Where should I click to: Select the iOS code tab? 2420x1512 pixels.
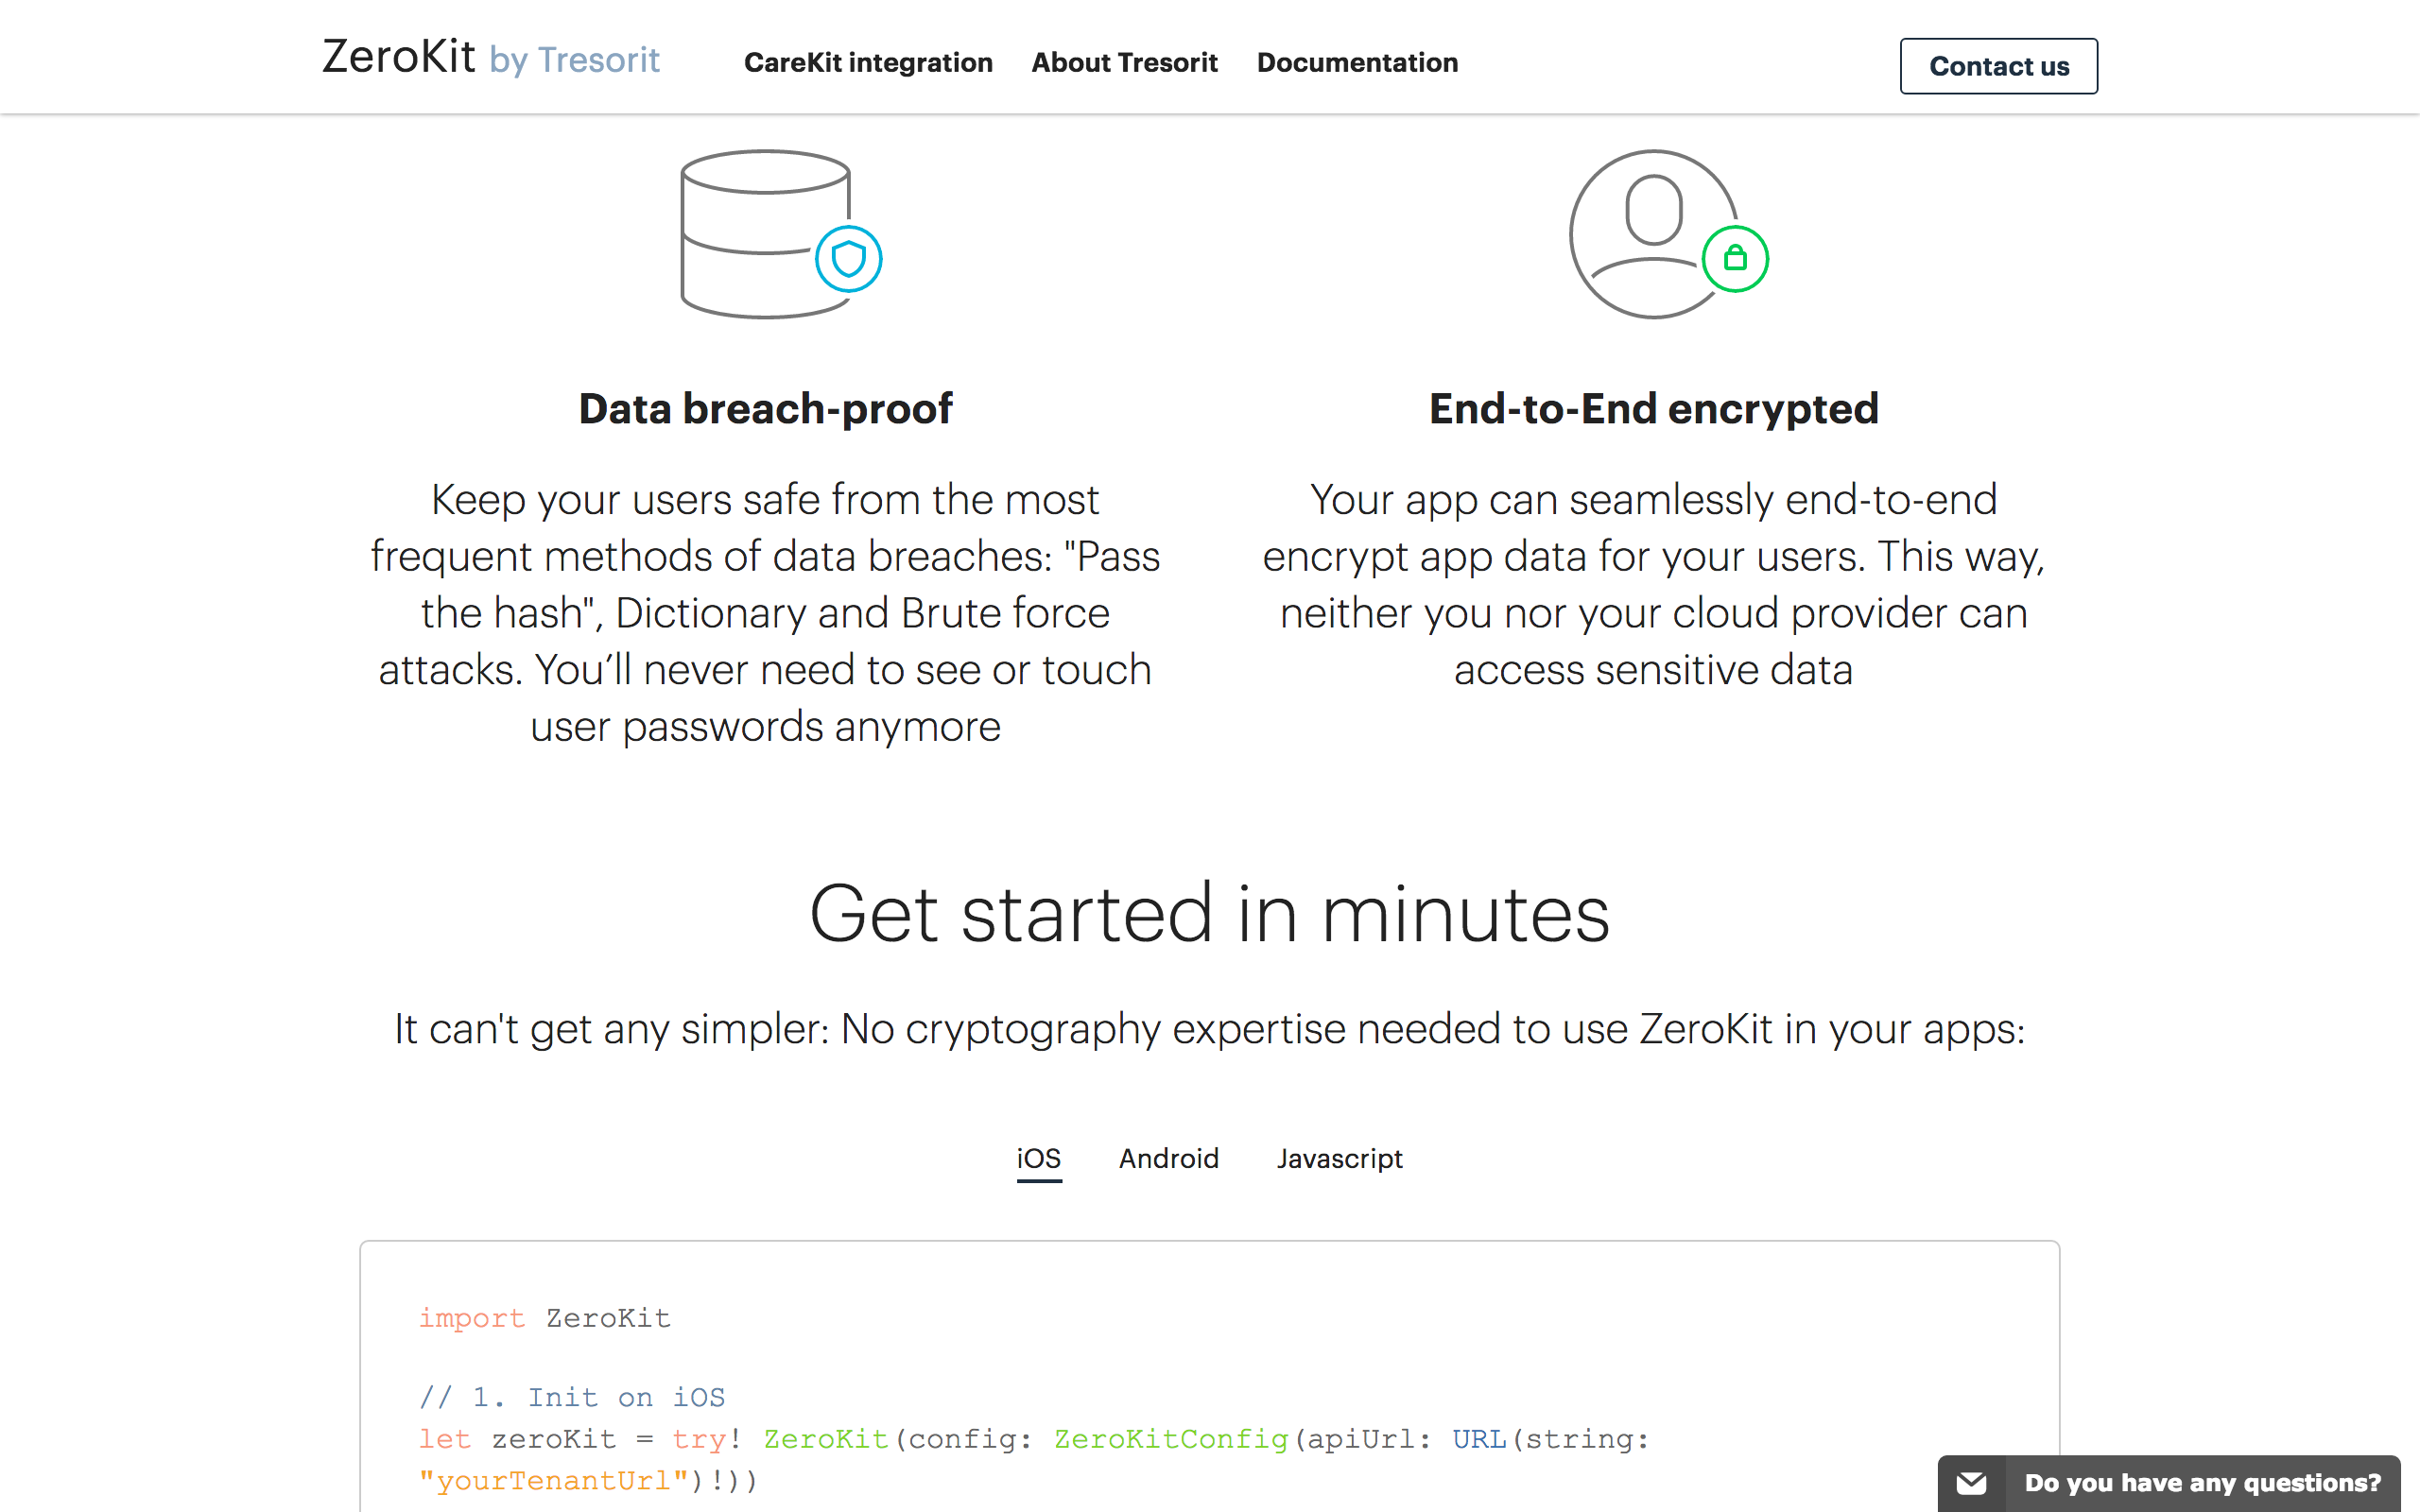(x=1038, y=1158)
